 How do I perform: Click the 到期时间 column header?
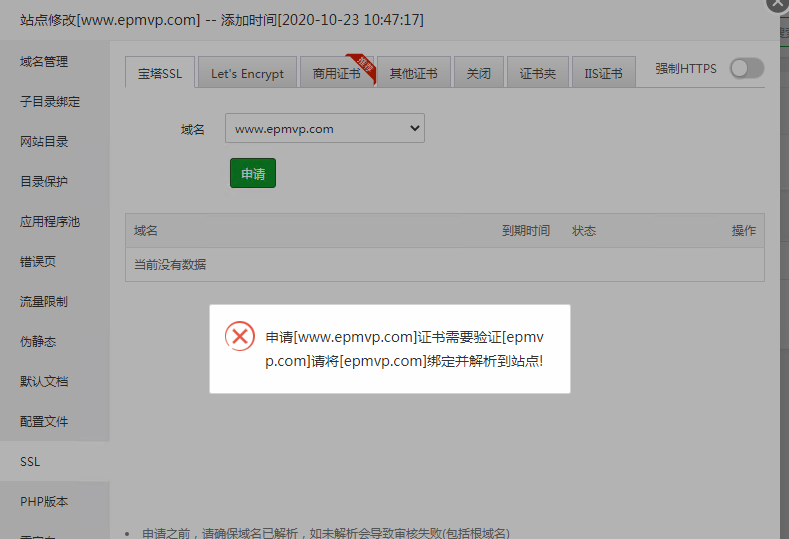pyautogui.click(x=525, y=230)
